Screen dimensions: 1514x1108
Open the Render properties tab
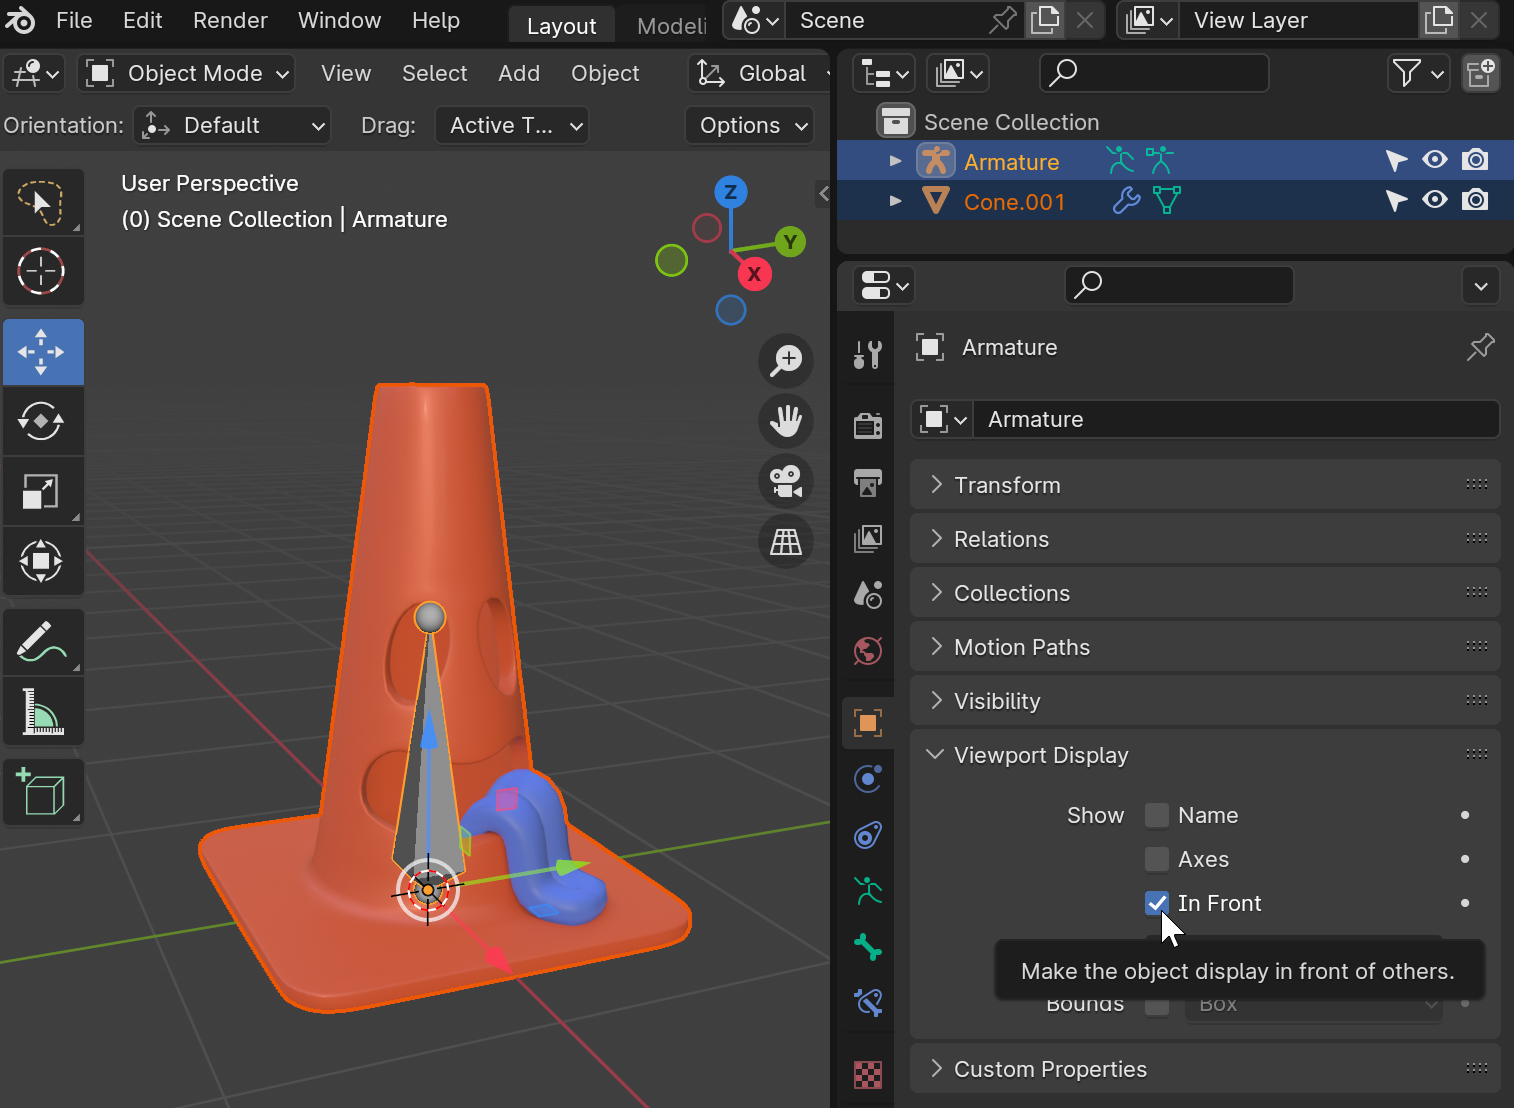[868, 425]
